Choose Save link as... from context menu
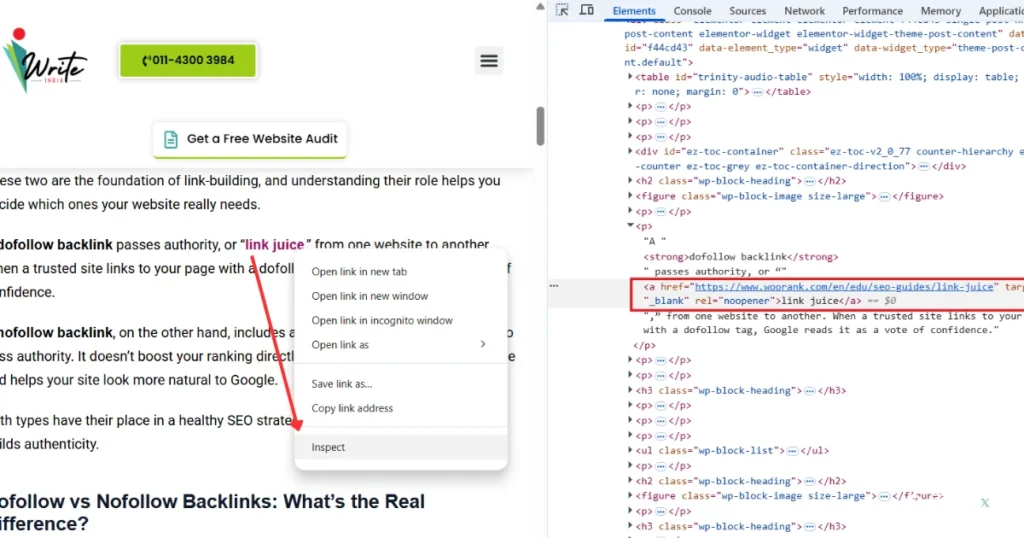This screenshot has height=538, width=1024. point(400,384)
